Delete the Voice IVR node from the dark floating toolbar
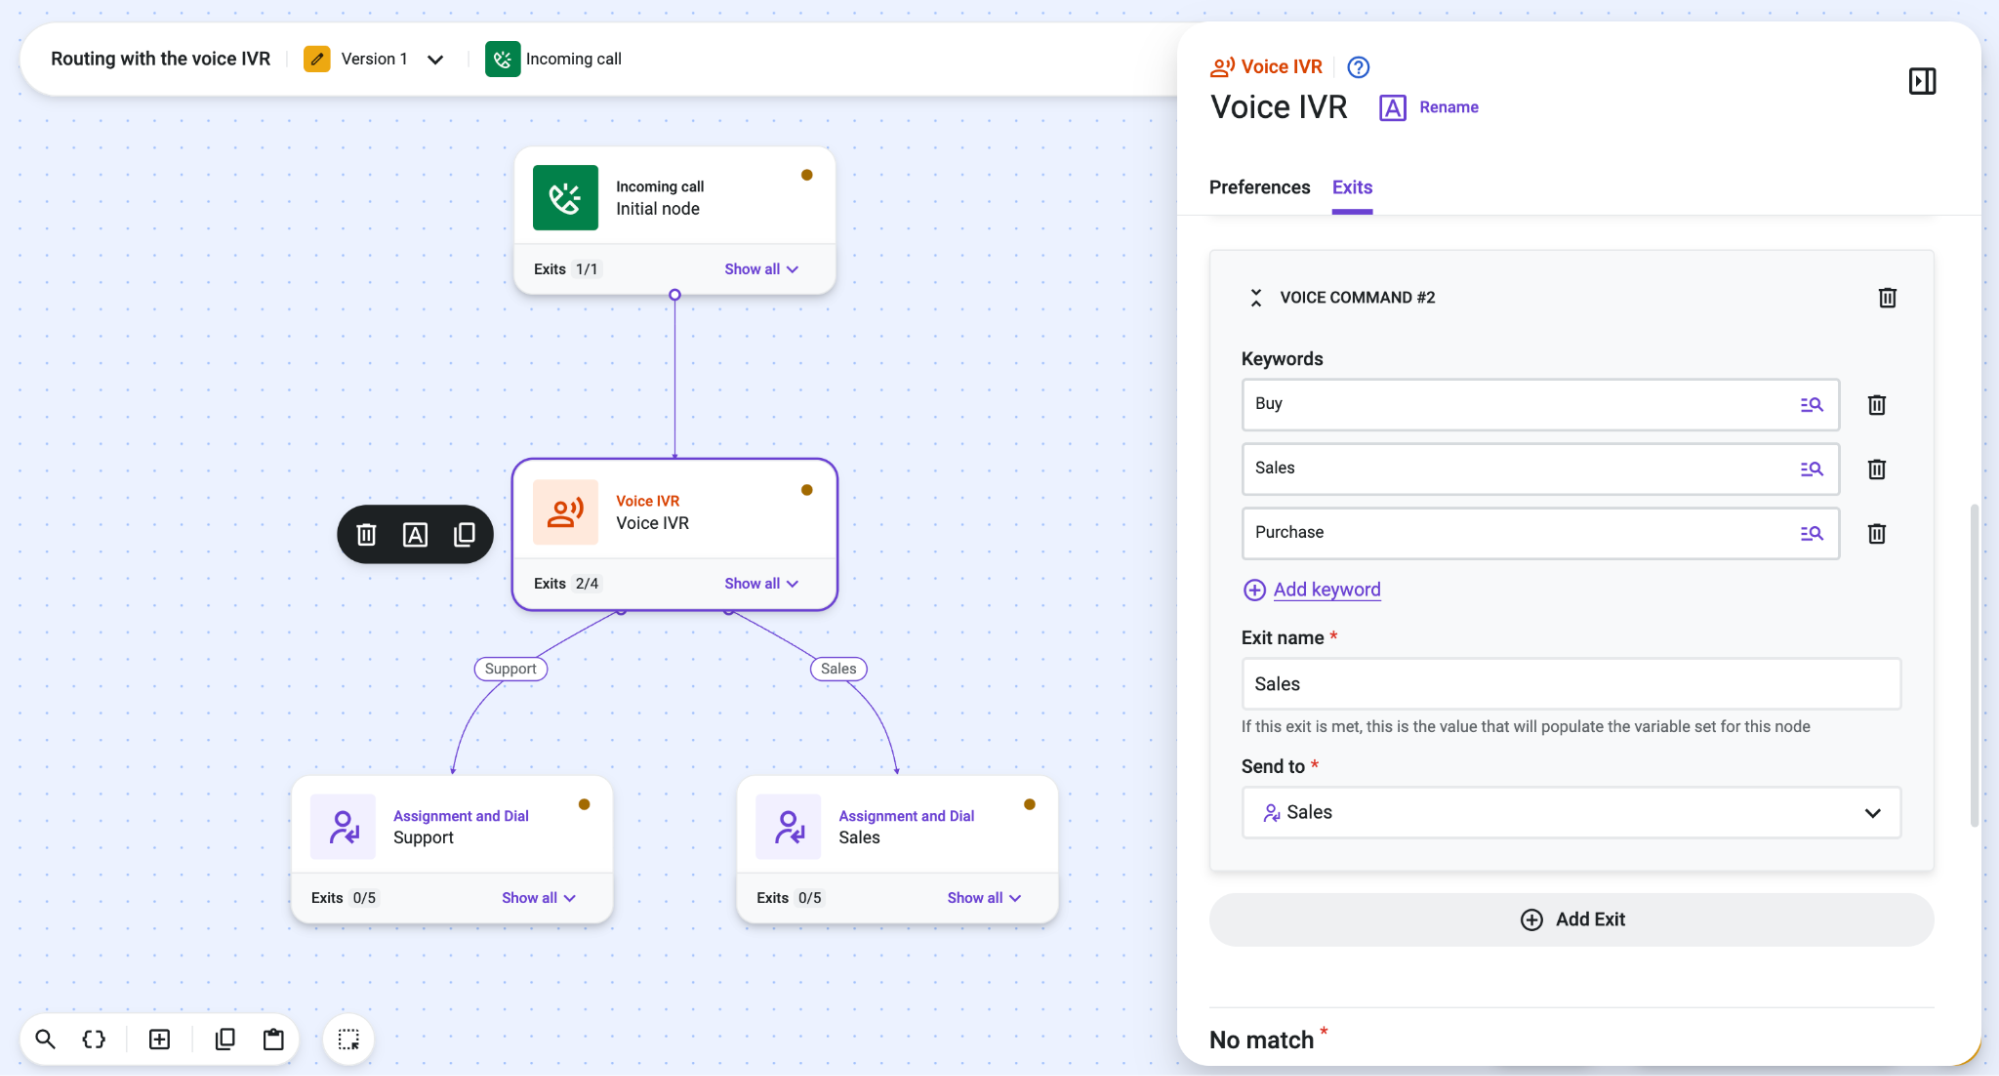 [x=366, y=535]
